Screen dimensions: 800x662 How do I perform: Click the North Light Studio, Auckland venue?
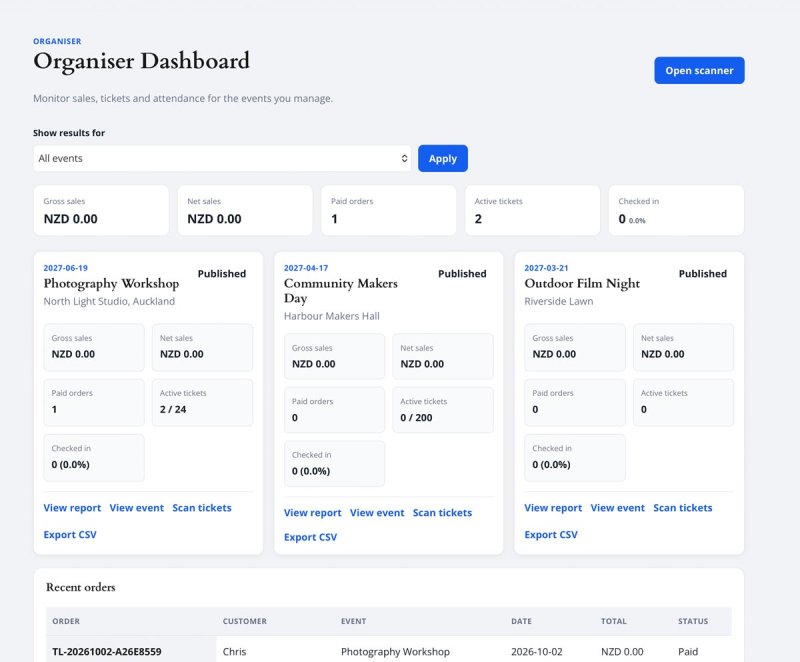[x=109, y=301]
